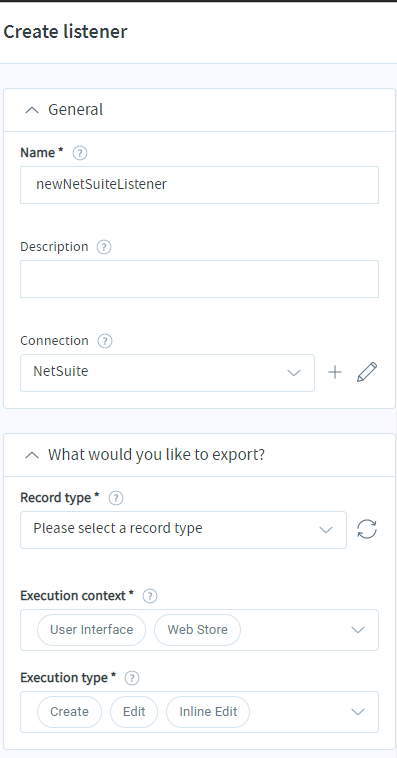Show help for Connection field

tap(104, 341)
